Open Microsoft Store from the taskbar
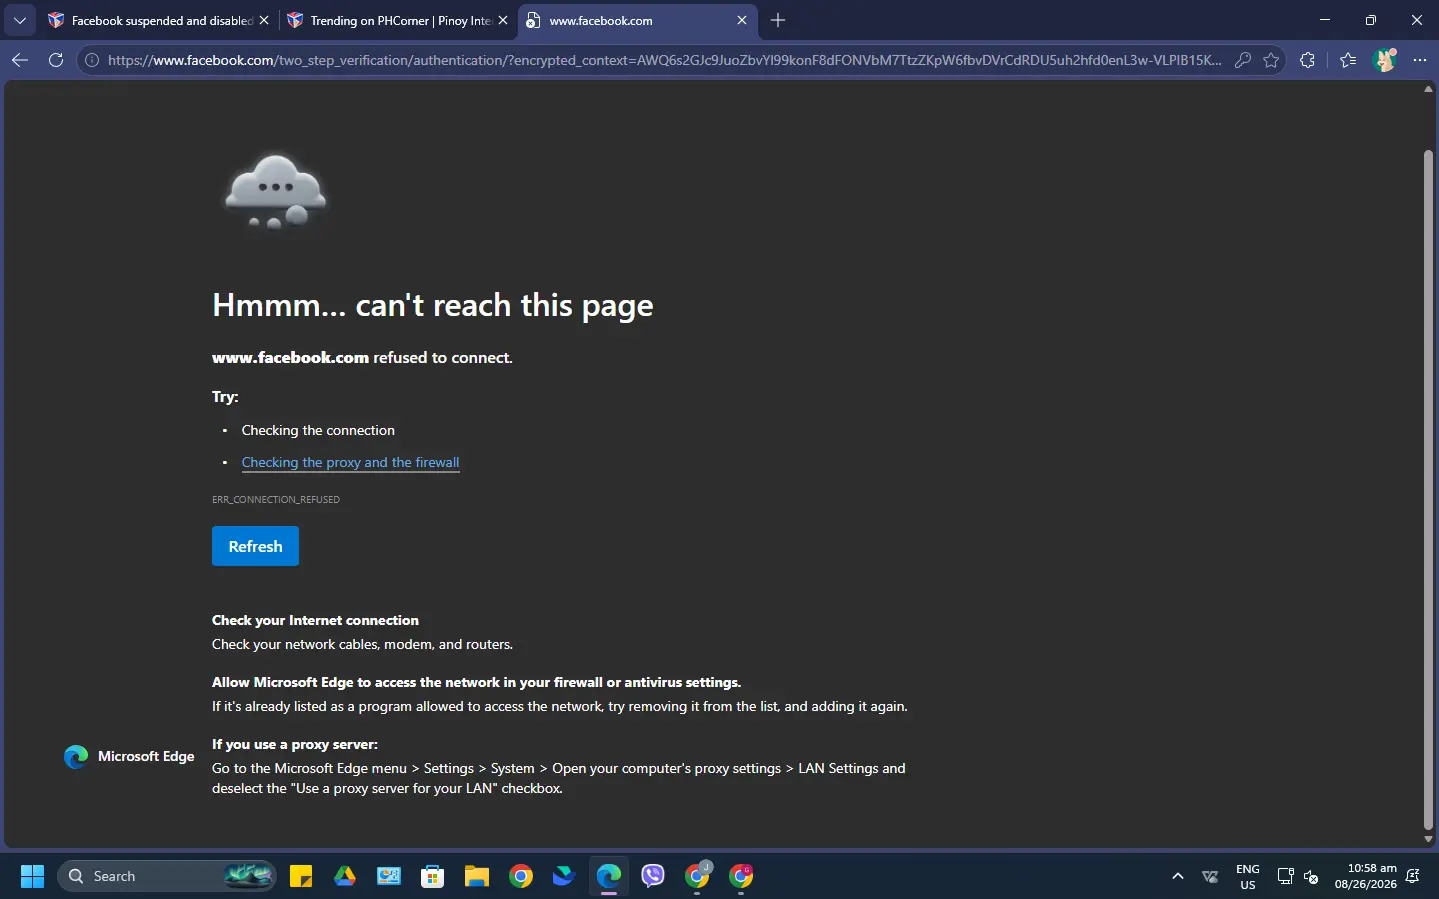 click(x=433, y=876)
